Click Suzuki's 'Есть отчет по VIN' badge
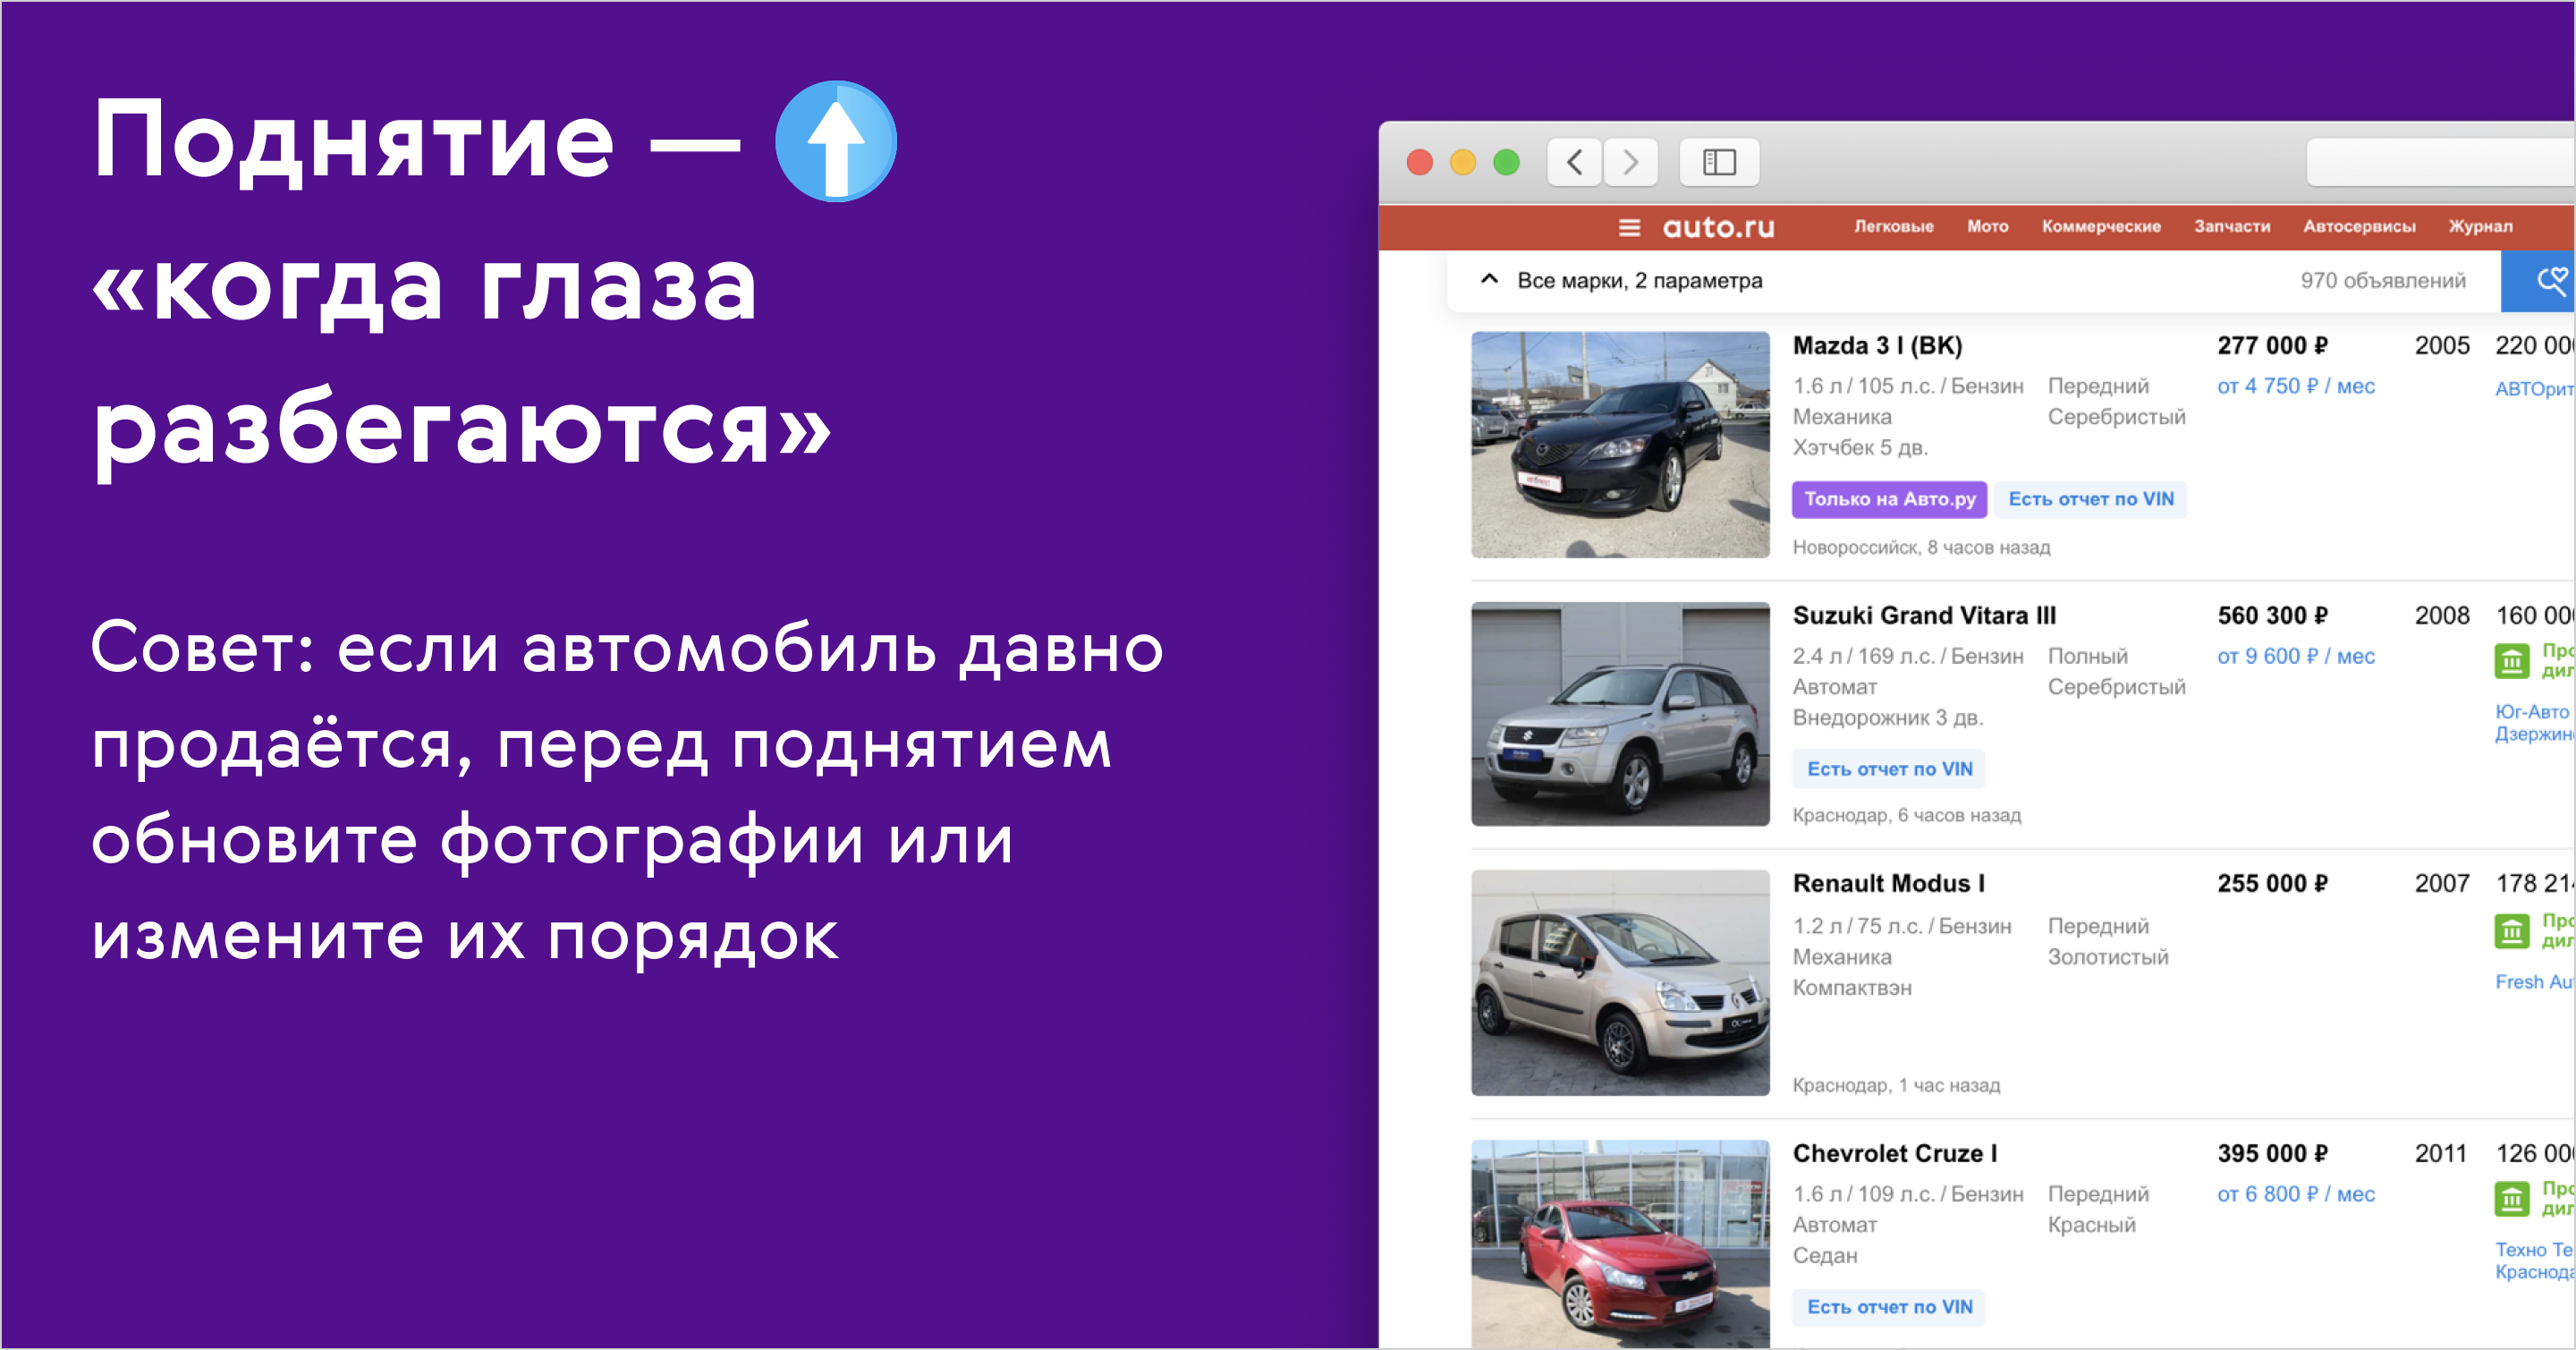 1889,769
